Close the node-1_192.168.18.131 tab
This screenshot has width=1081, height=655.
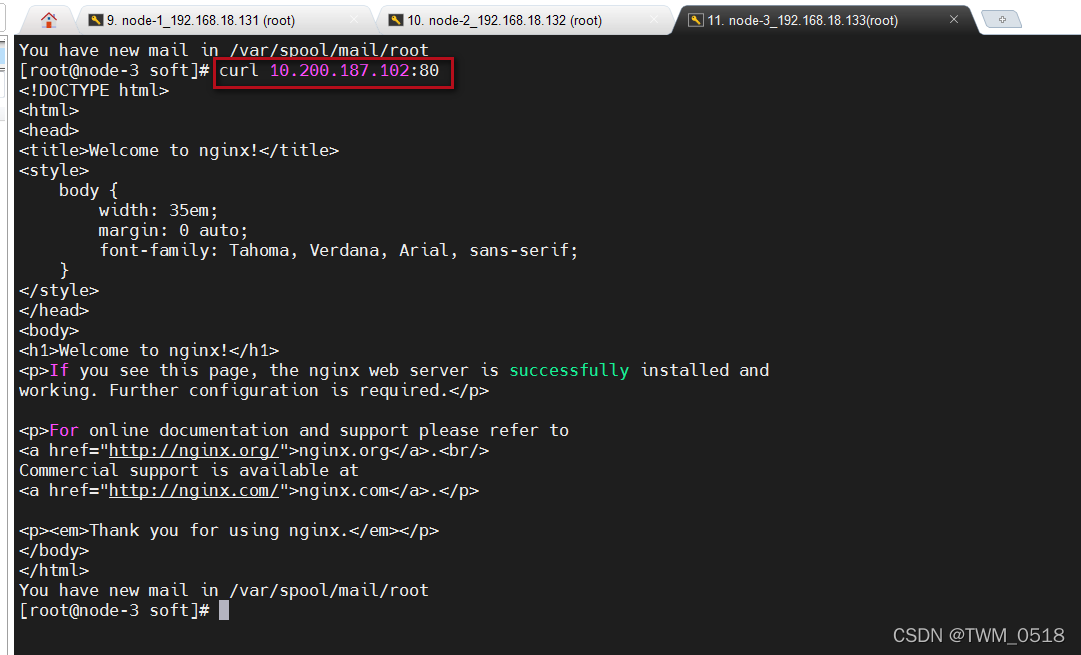click(x=353, y=20)
